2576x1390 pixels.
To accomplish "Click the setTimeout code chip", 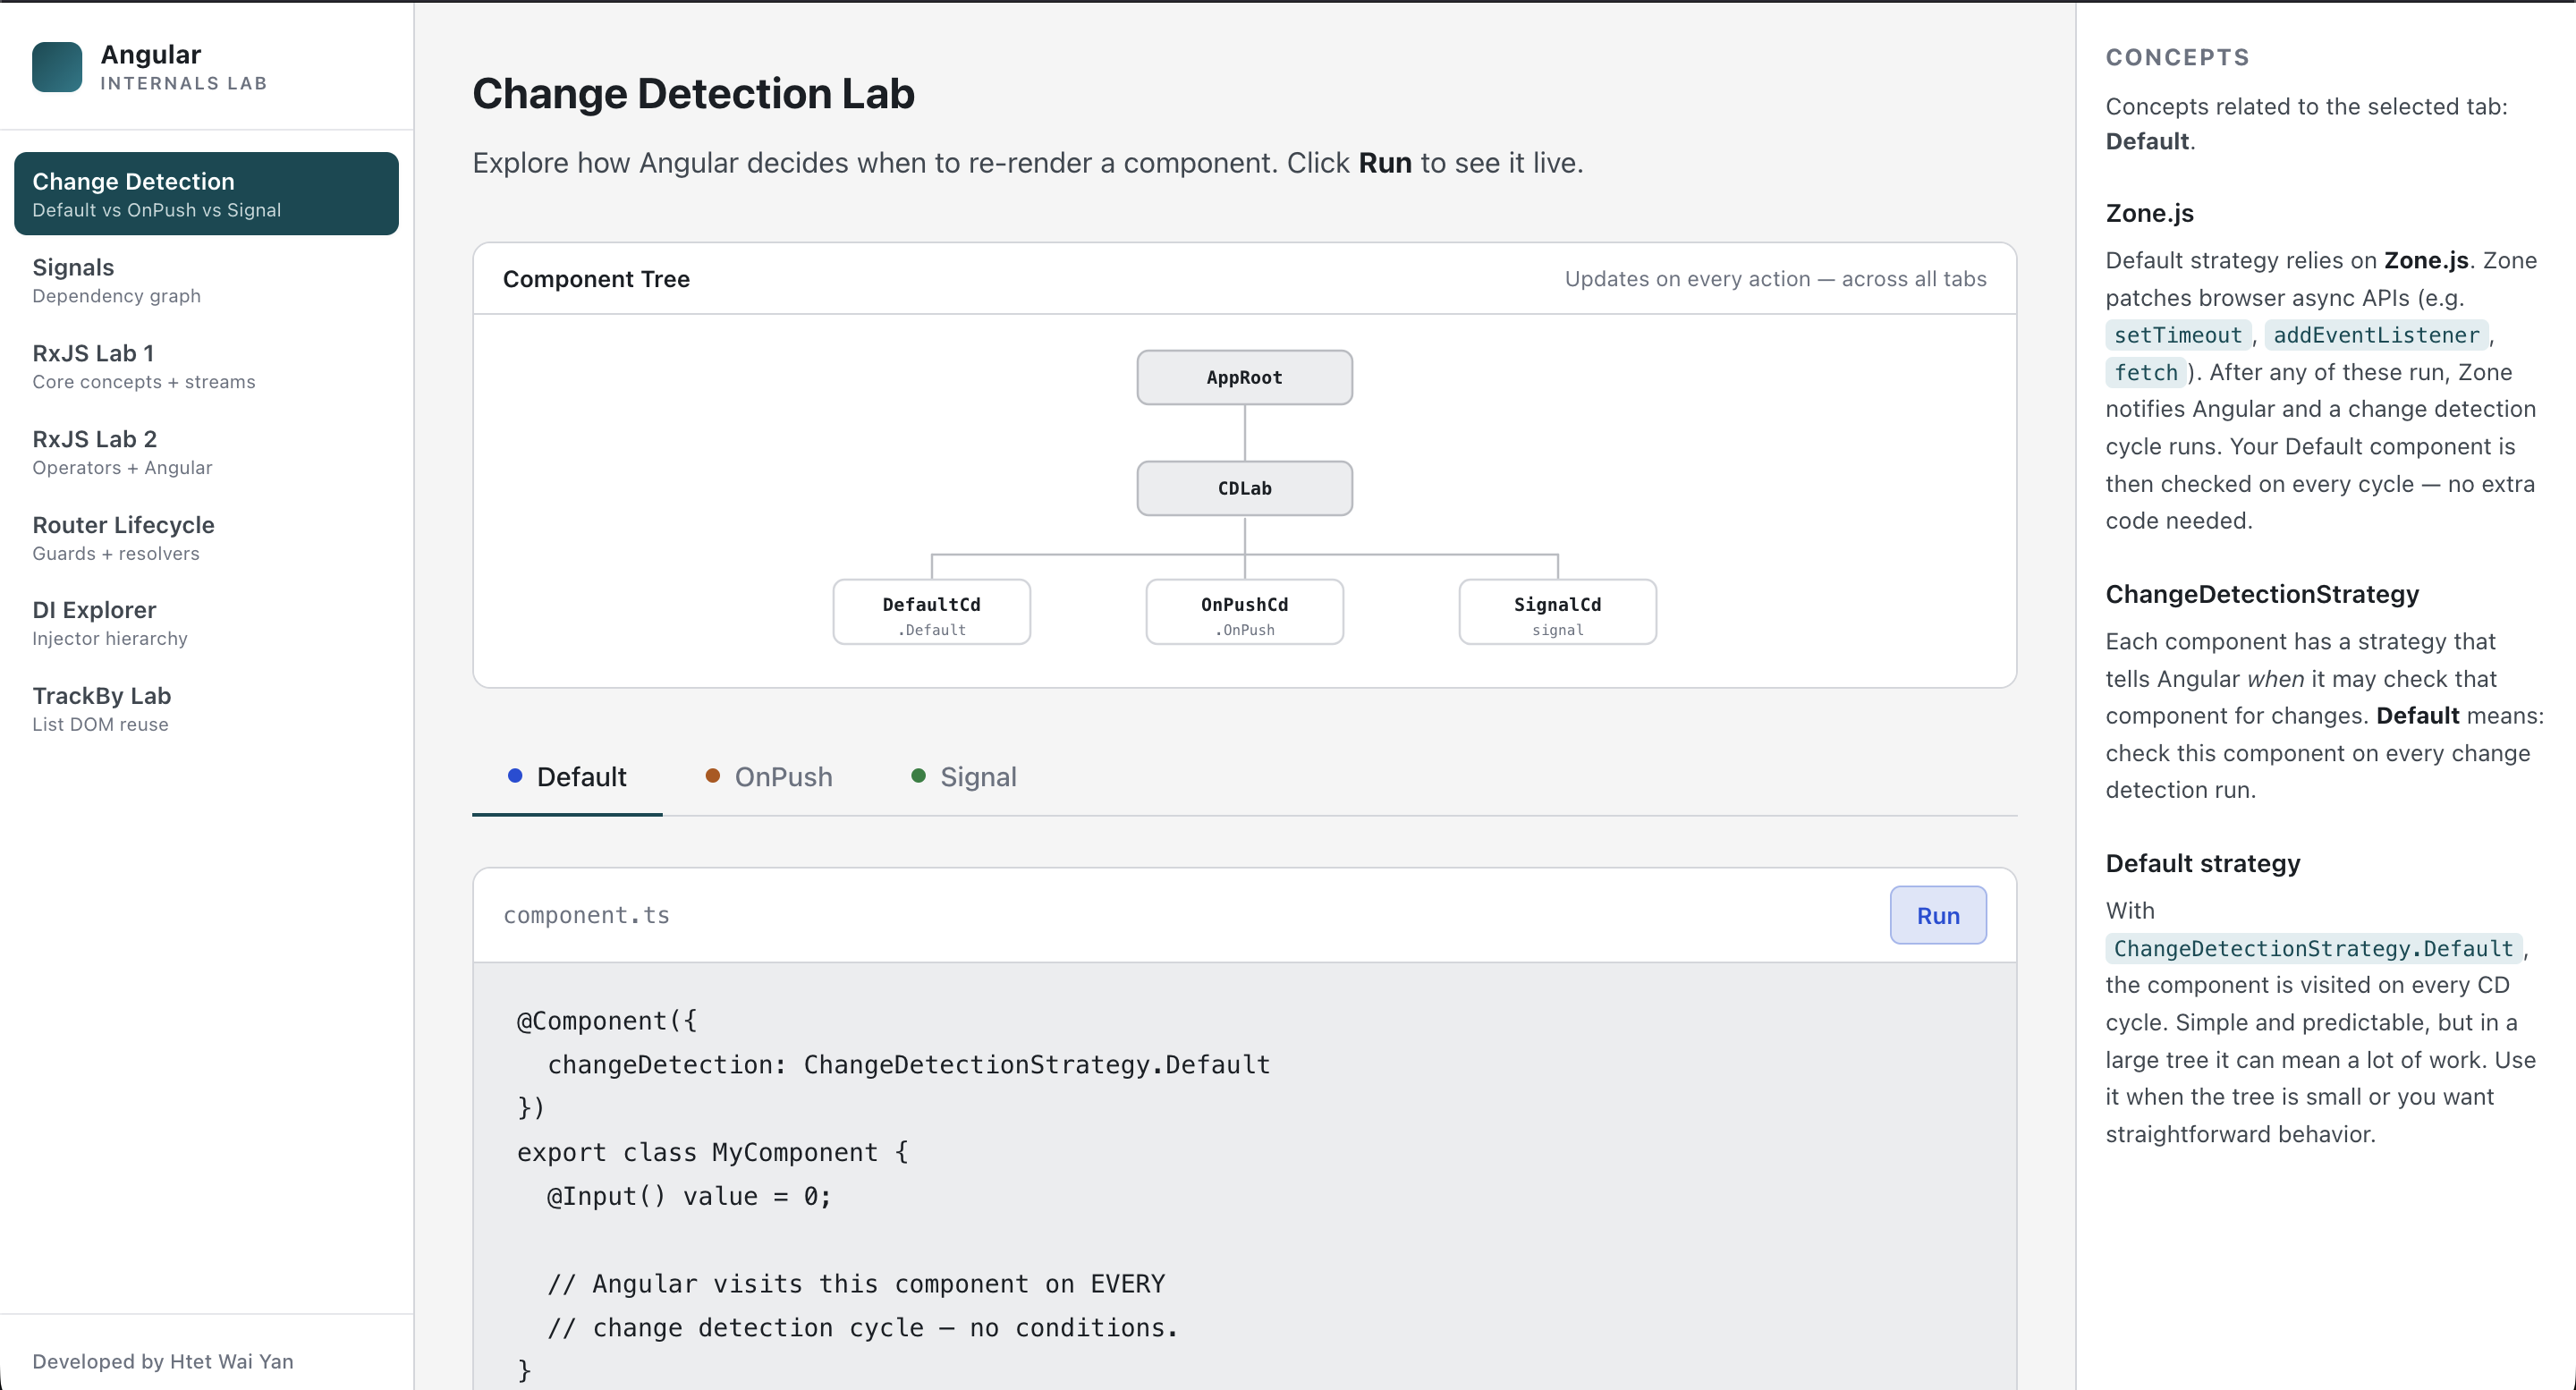I will 2177,335.
